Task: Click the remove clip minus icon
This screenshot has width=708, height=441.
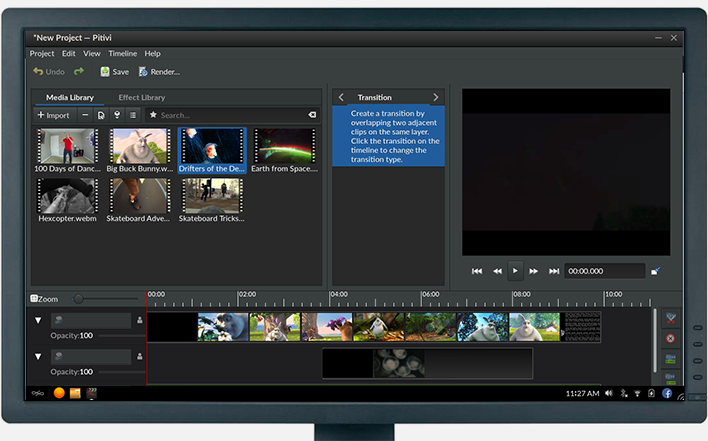Action: tap(85, 115)
